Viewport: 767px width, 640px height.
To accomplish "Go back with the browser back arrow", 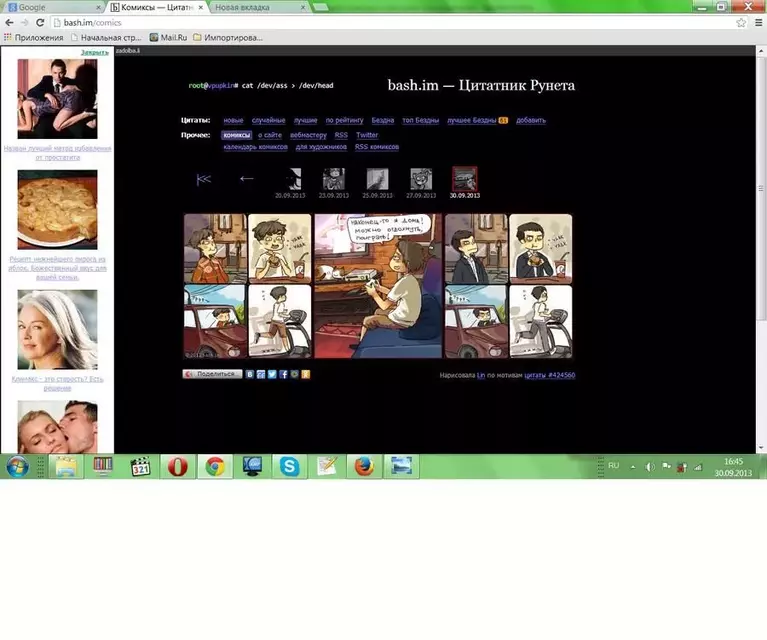I will click(x=9, y=23).
